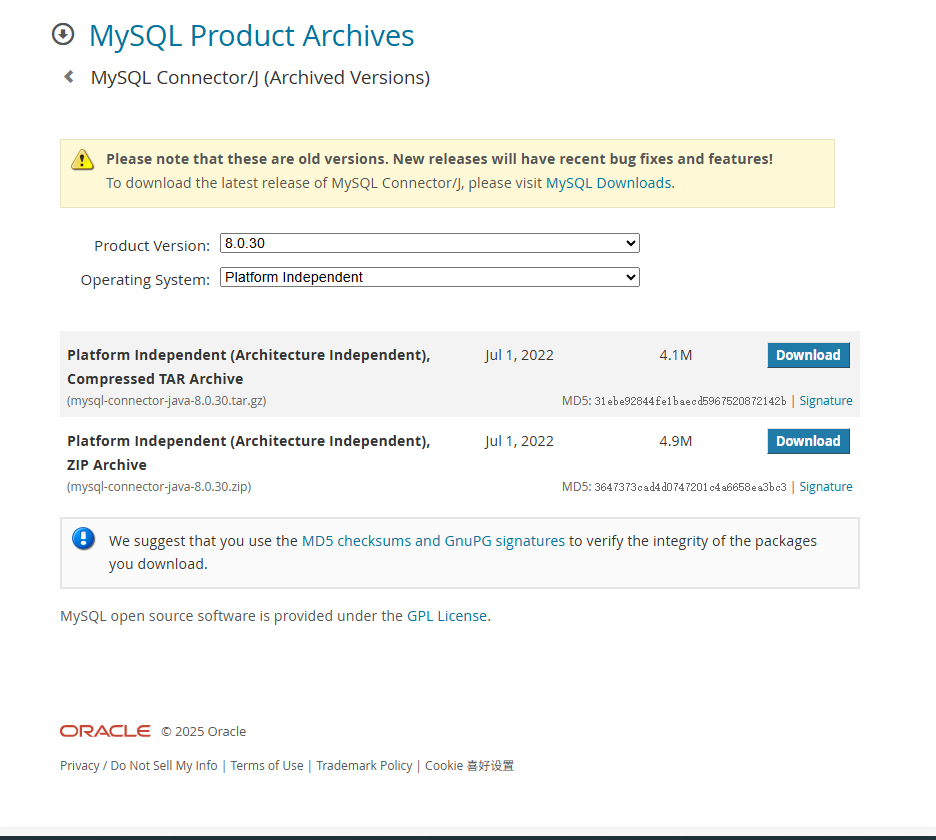Click the red Oracle logo
The width and height of the screenshot is (936, 840).
(x=105, y=731)
